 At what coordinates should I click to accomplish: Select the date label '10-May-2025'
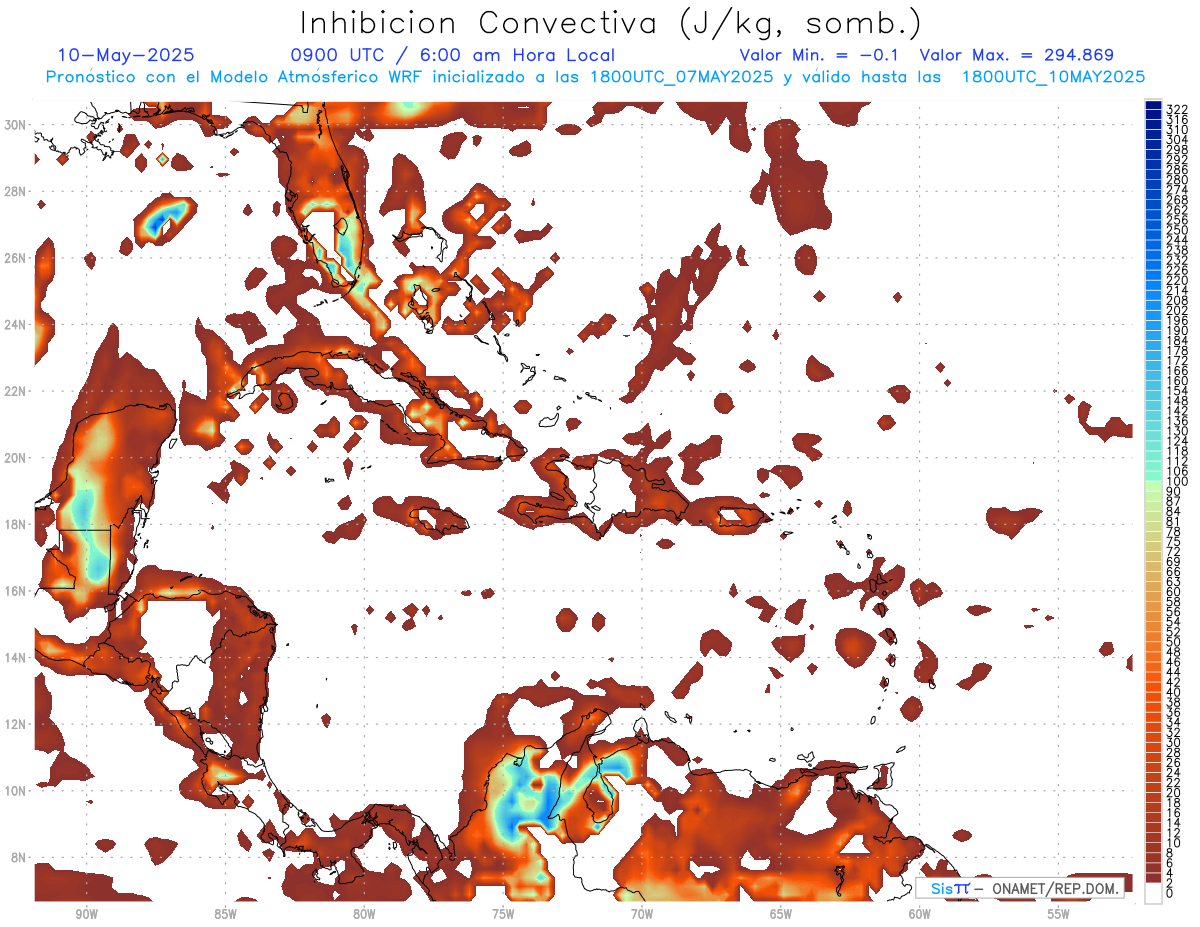126,56
